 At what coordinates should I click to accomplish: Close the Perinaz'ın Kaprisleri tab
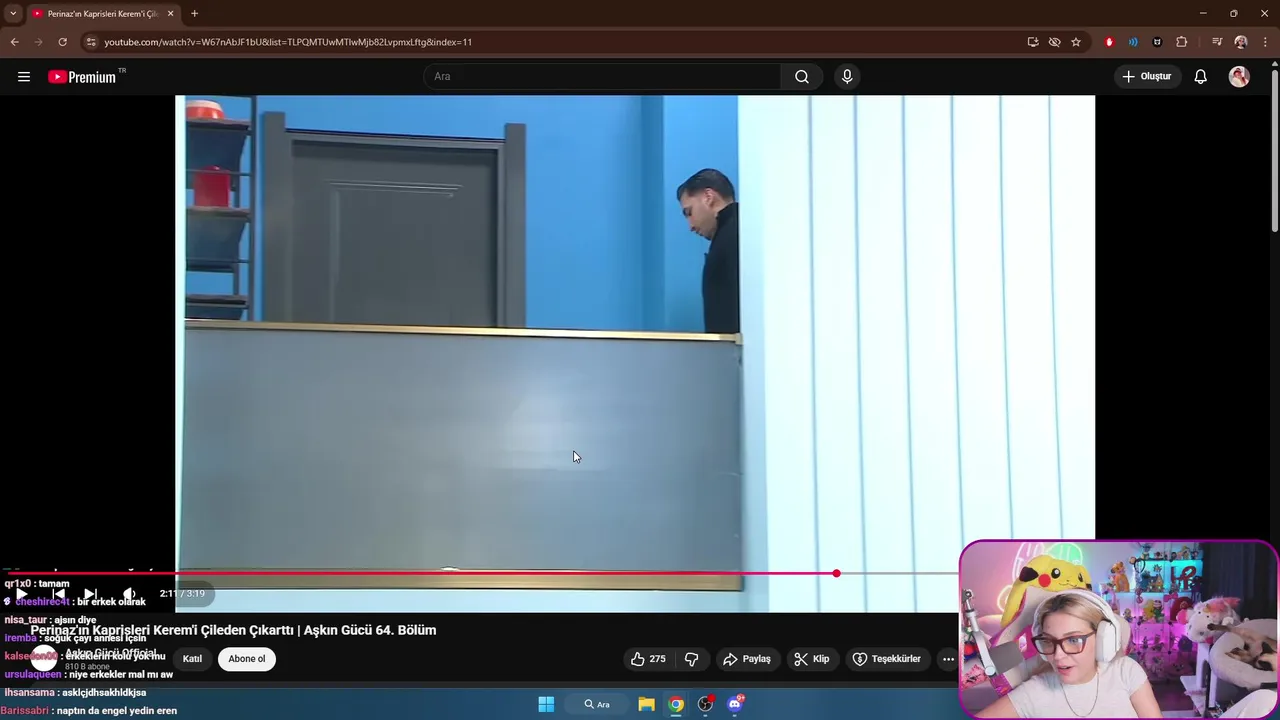tap(170, 14)
